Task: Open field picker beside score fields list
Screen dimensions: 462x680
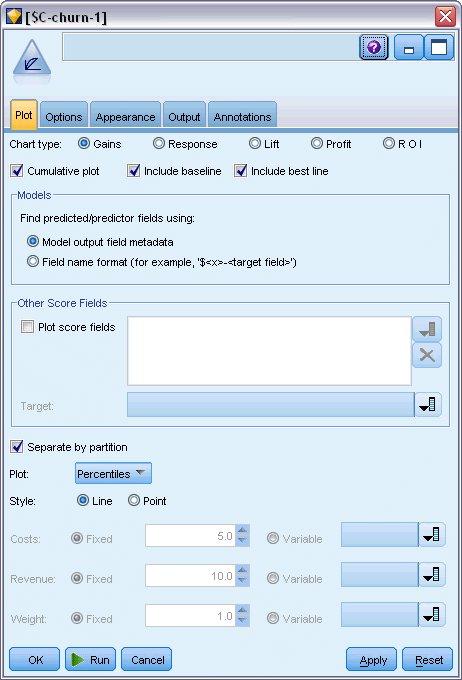Action: pyautogui.click(x=427, y=329)
